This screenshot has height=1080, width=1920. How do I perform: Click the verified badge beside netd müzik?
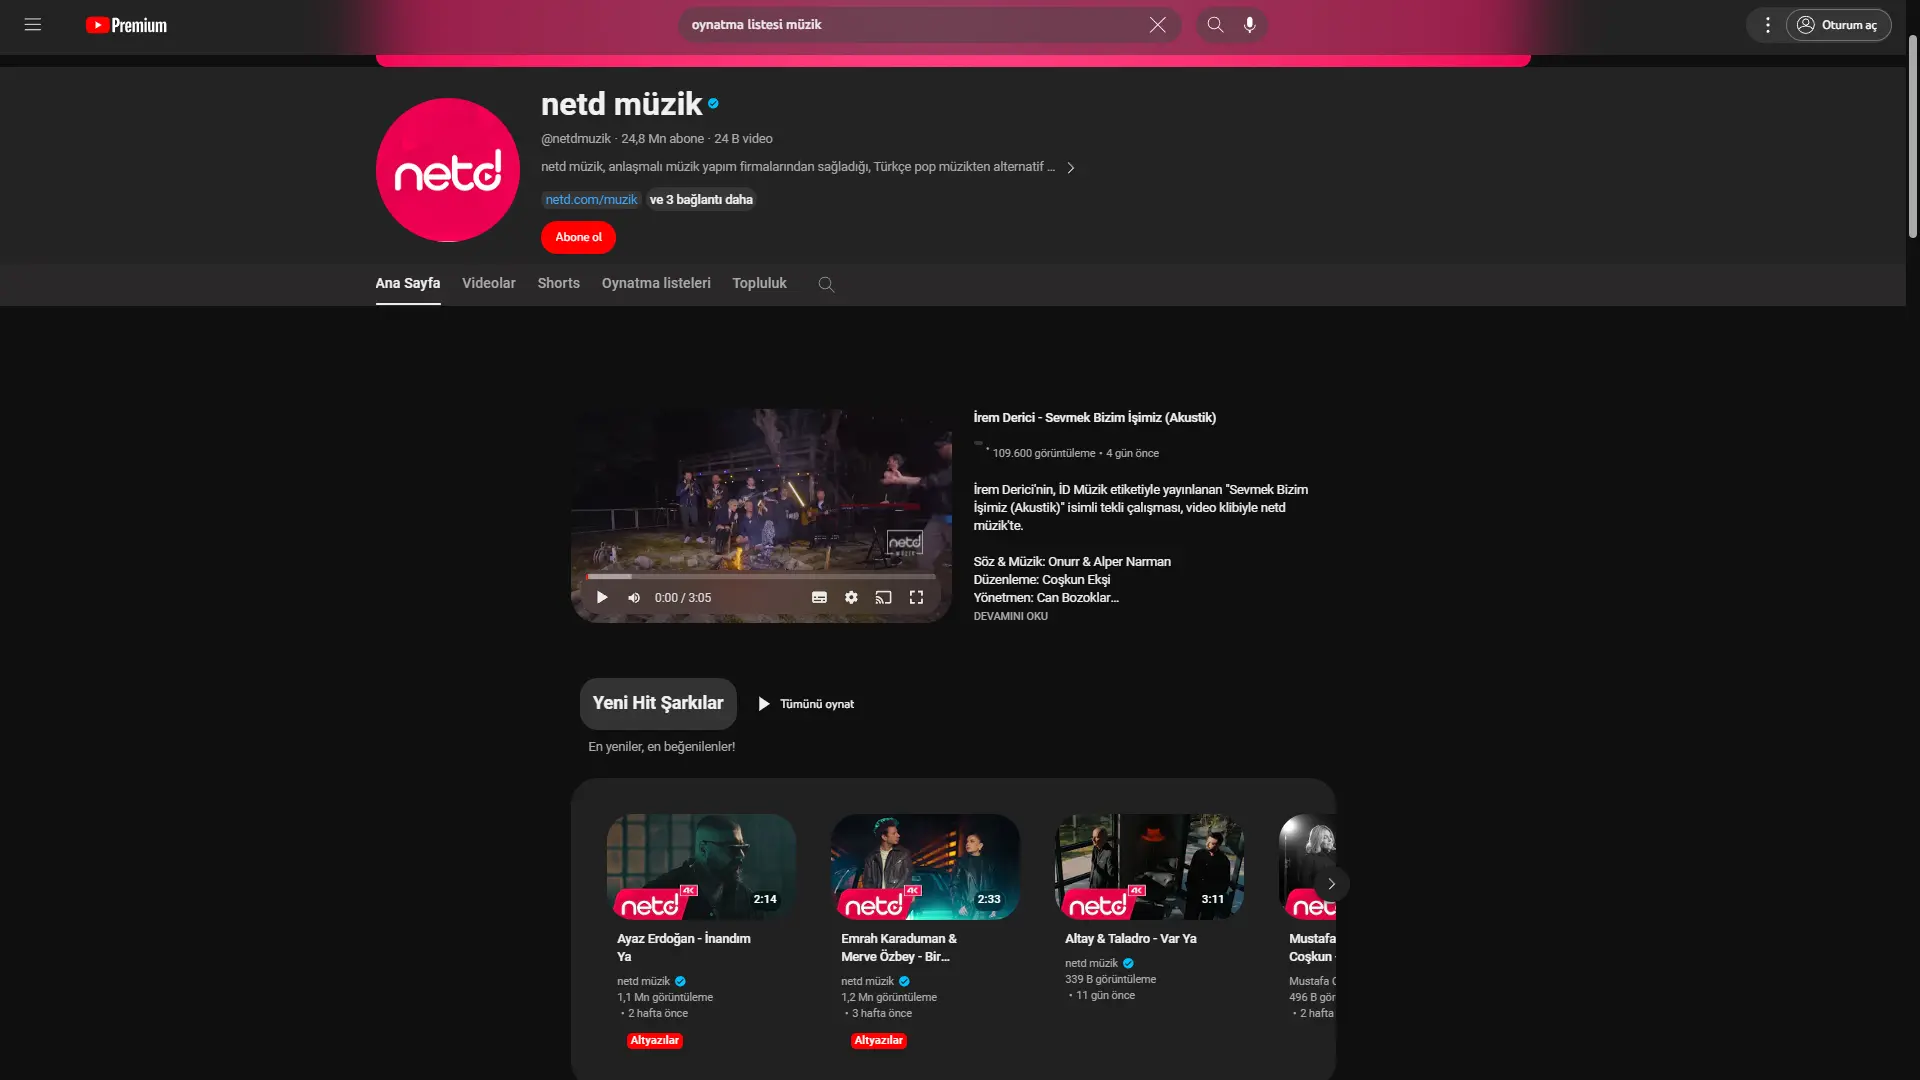[x=713, y=103]
